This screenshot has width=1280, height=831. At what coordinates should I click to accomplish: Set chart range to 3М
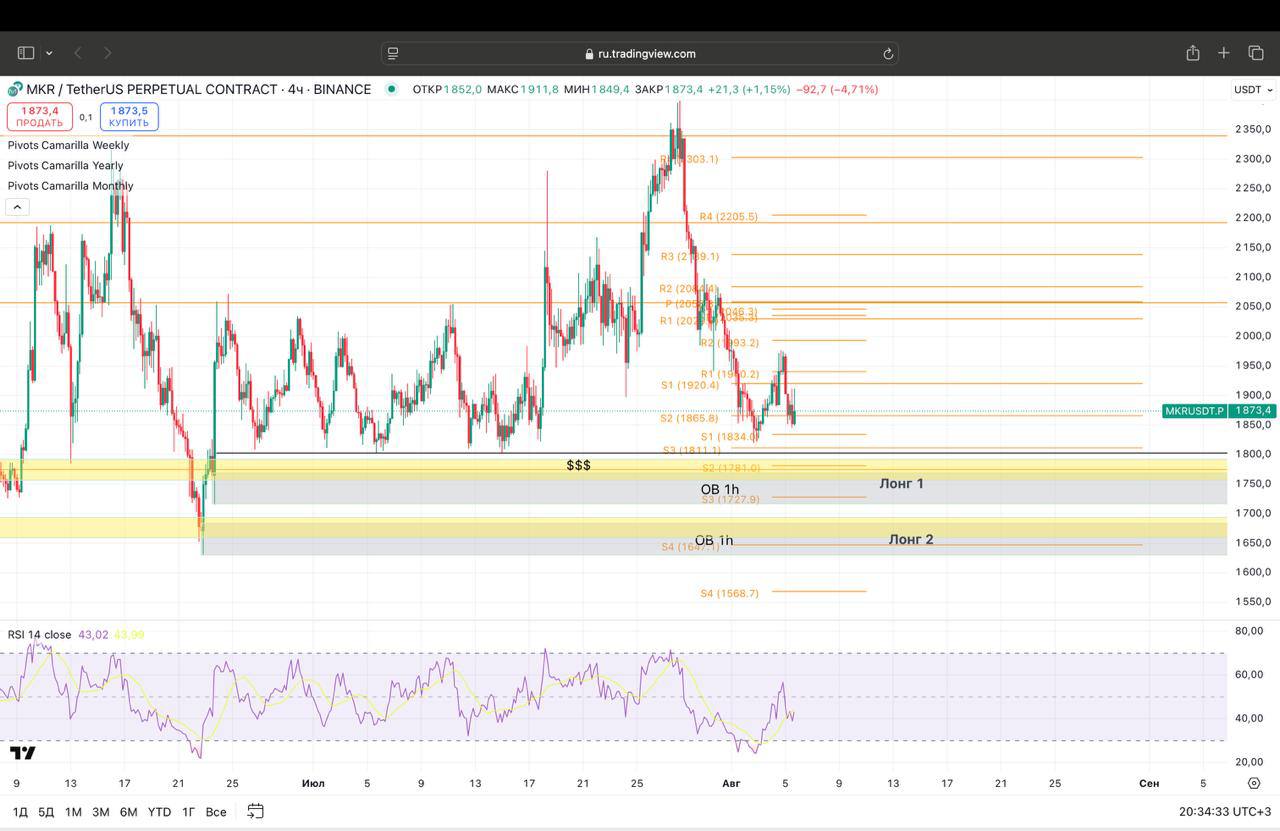pos(101,812)
